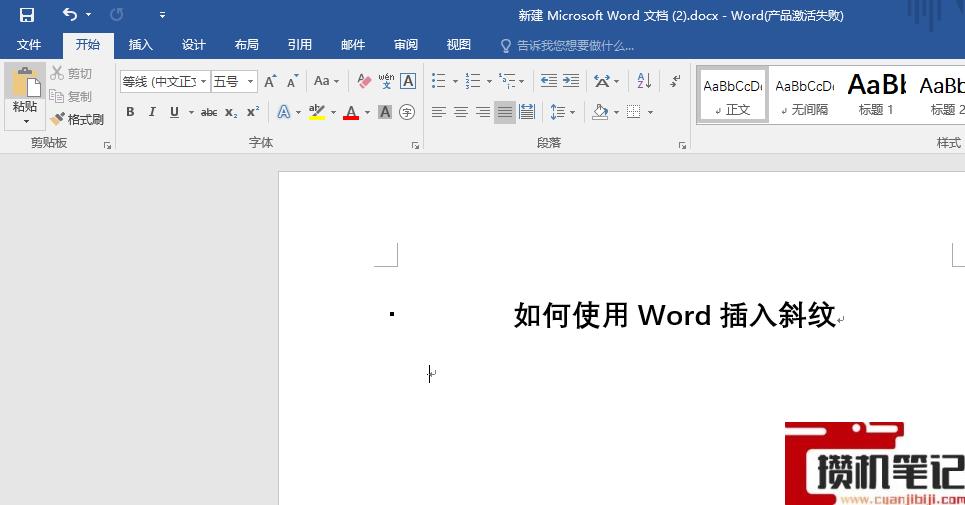Switch to the 邮件 tab
Viewport: 965px width, 505px height.
353,45
